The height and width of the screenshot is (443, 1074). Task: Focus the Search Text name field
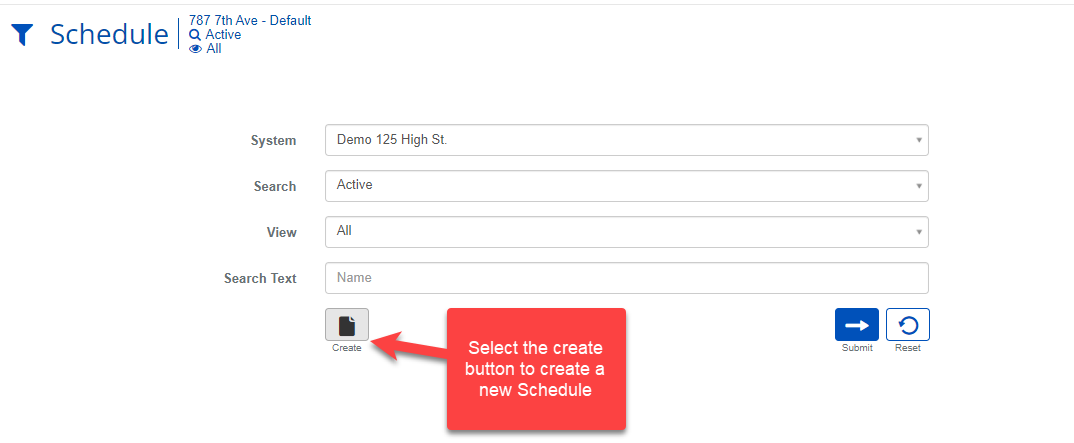click(x=626, y=277)
